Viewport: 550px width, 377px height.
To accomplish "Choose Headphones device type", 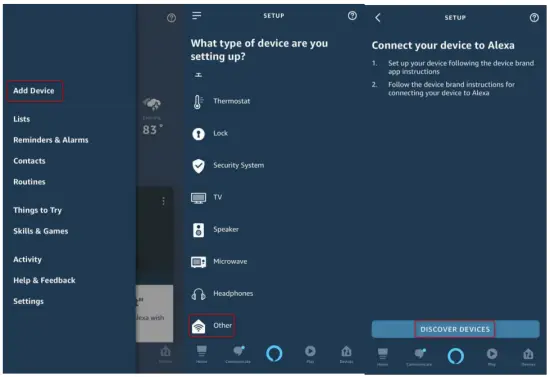I will (x=233, y=294).
